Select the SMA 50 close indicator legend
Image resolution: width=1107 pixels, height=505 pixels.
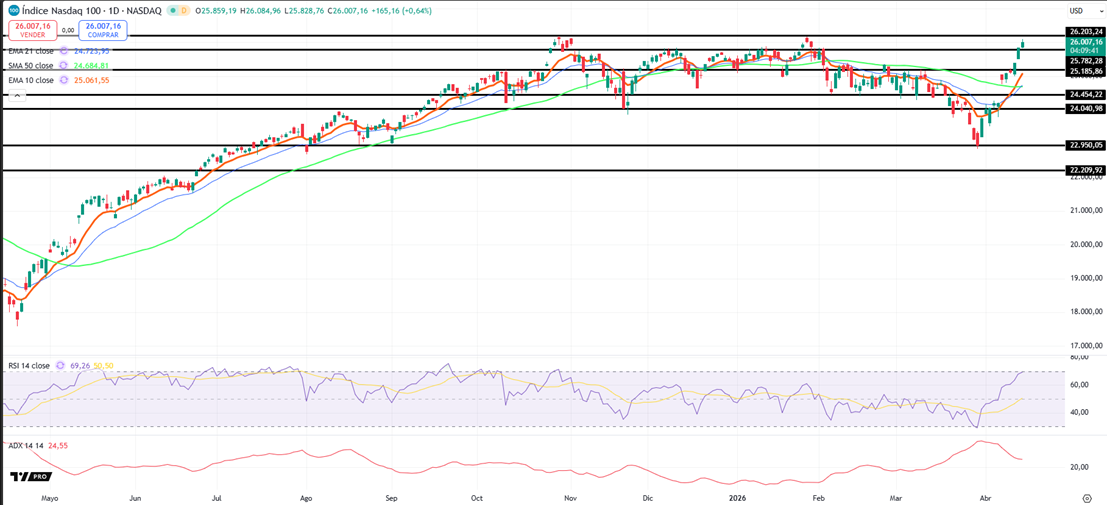pyautogui.click(x=29, y=66)
